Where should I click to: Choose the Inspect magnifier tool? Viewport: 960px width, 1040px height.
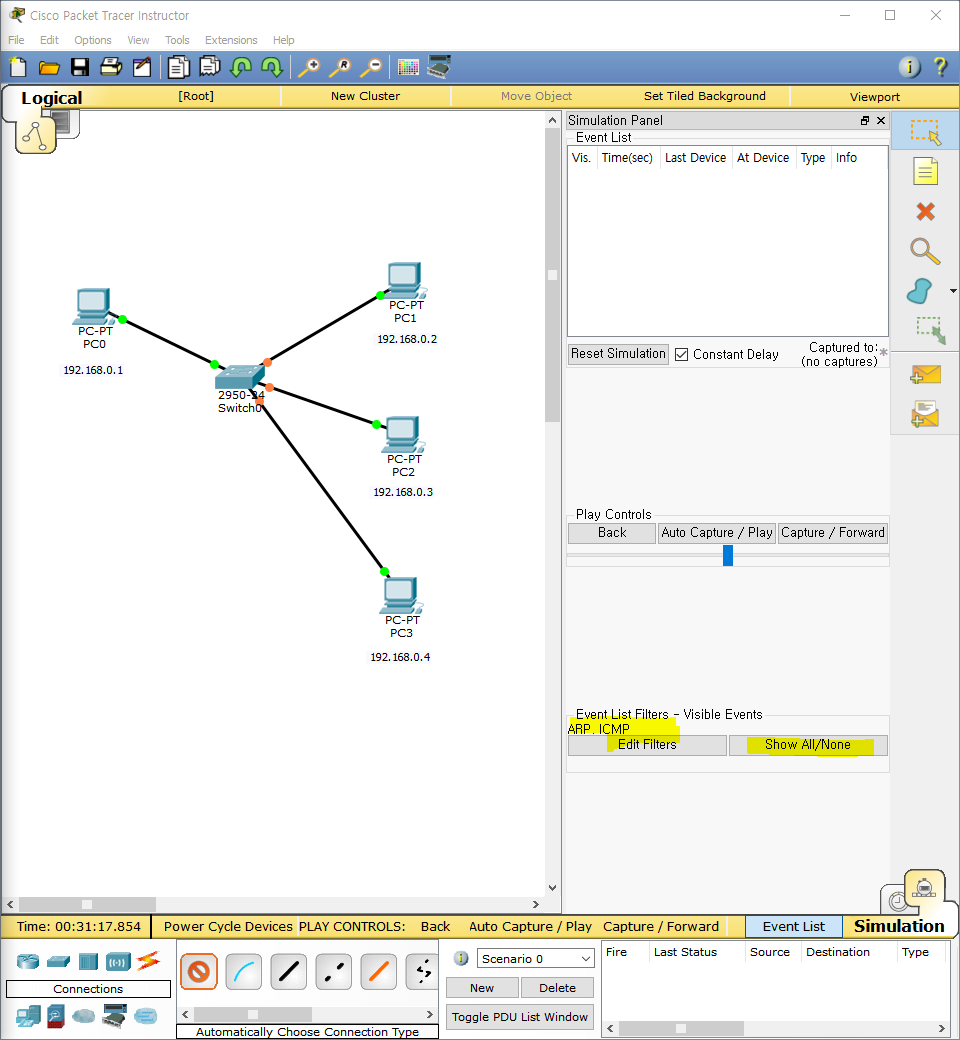[925, 251]
